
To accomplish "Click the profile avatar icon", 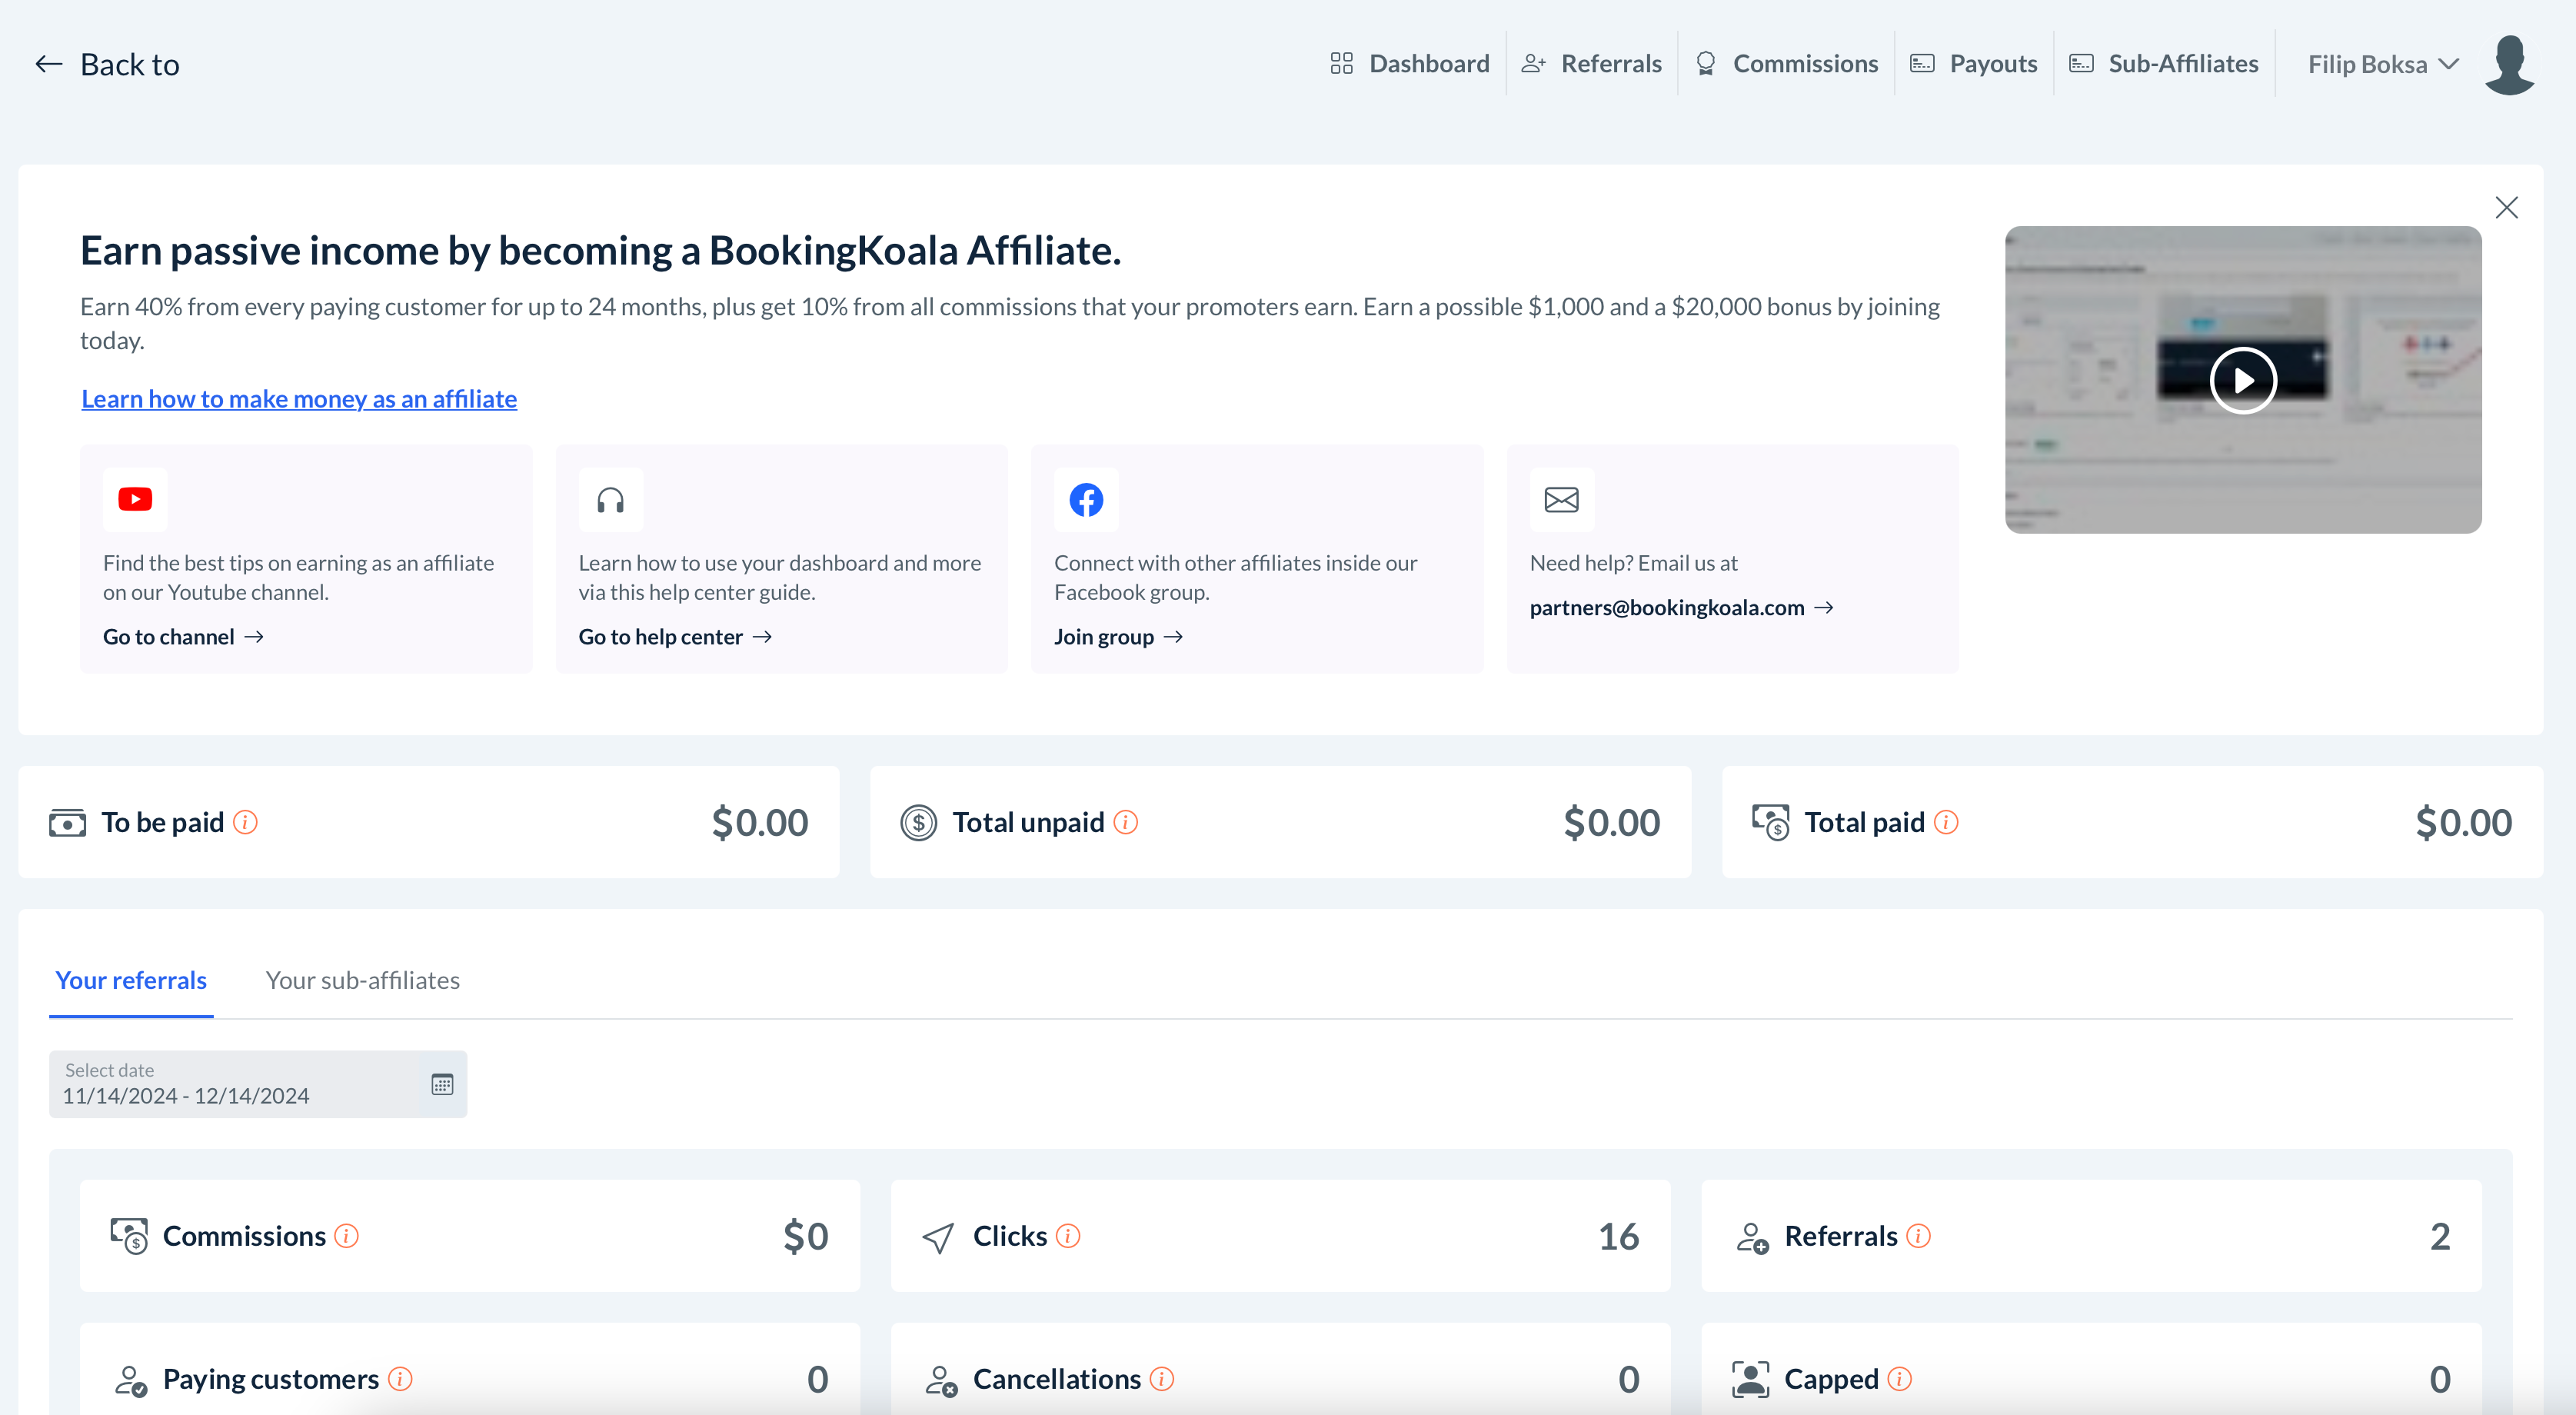I will (x=2509, y=63).
